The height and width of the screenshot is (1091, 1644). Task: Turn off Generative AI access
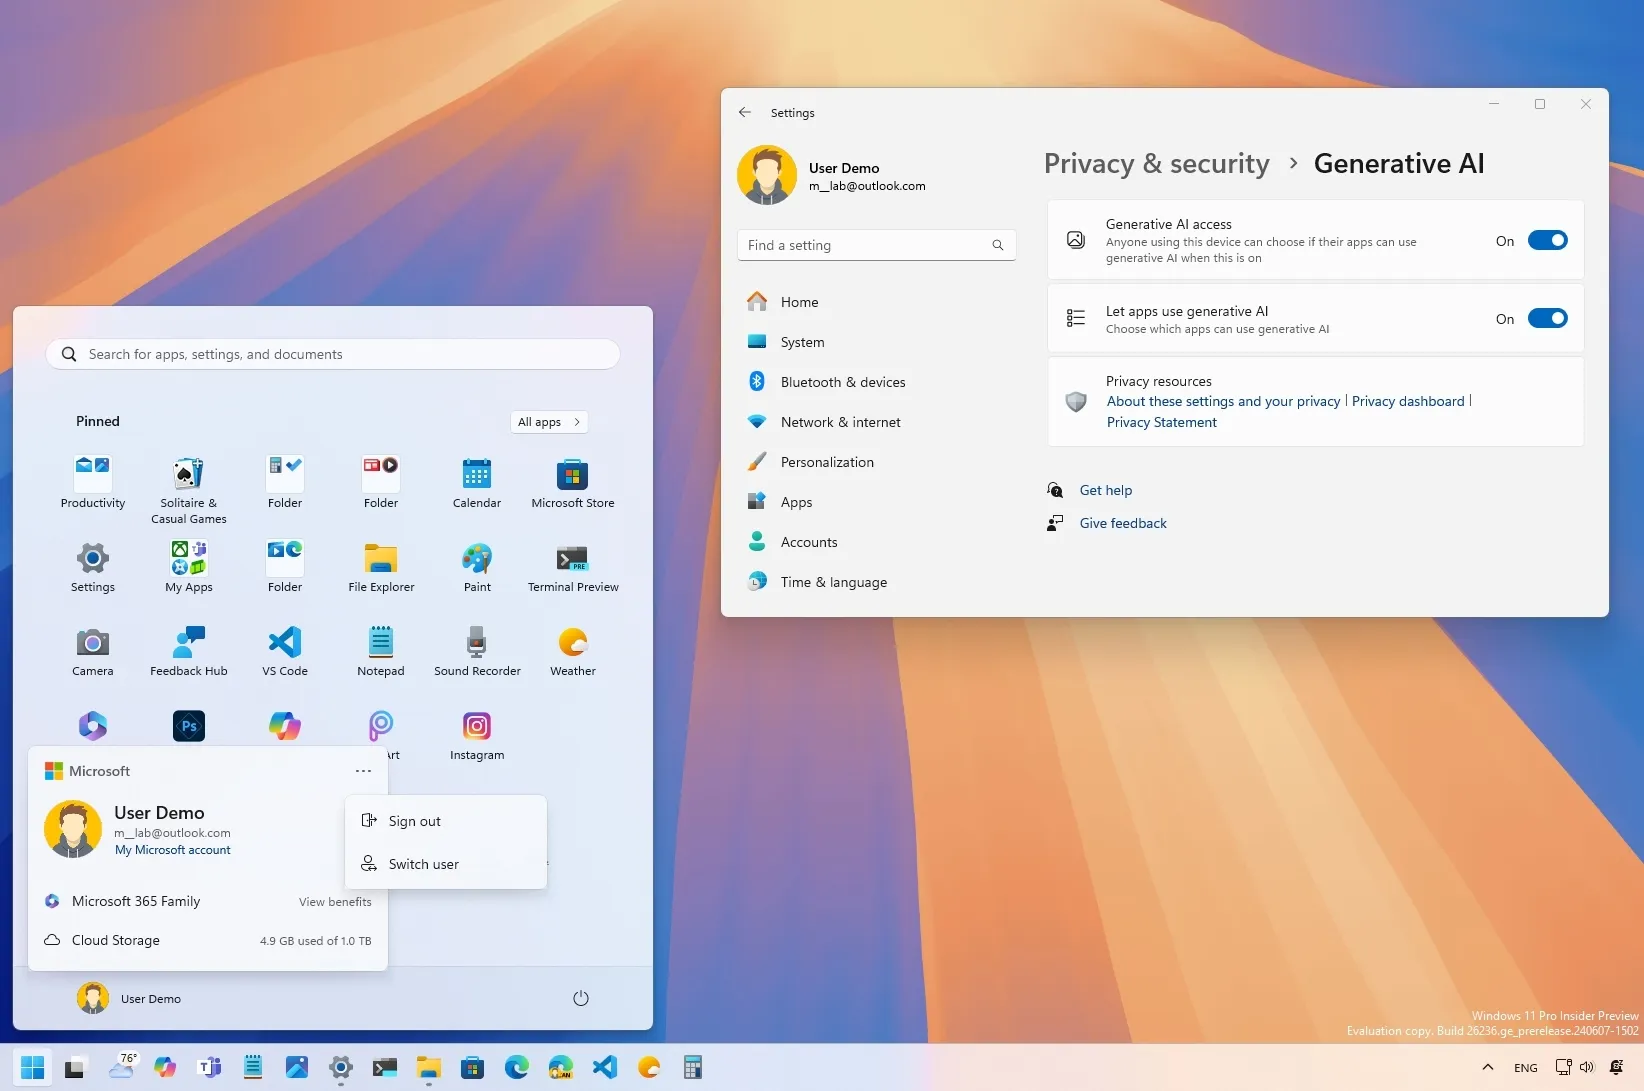click(x=1548, y=240)
